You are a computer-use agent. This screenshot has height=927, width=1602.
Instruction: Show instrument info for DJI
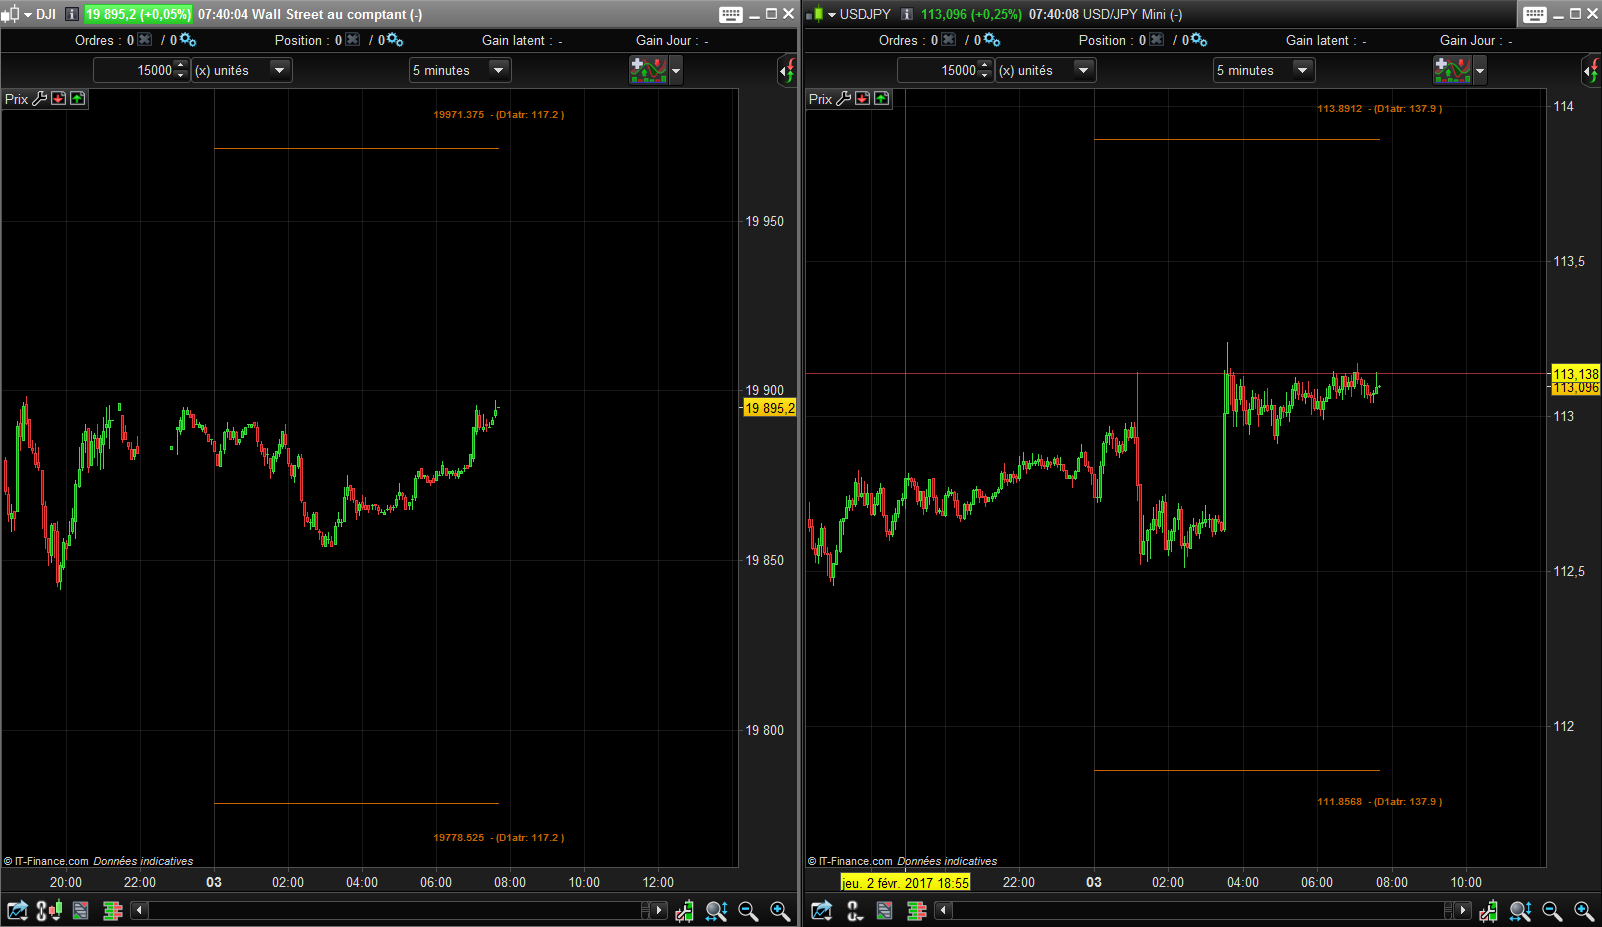click(x=71, y=14)
